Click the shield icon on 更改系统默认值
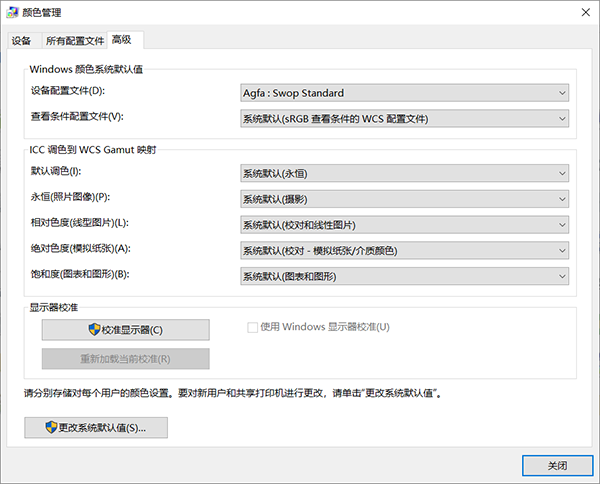 tap(51, 427)
